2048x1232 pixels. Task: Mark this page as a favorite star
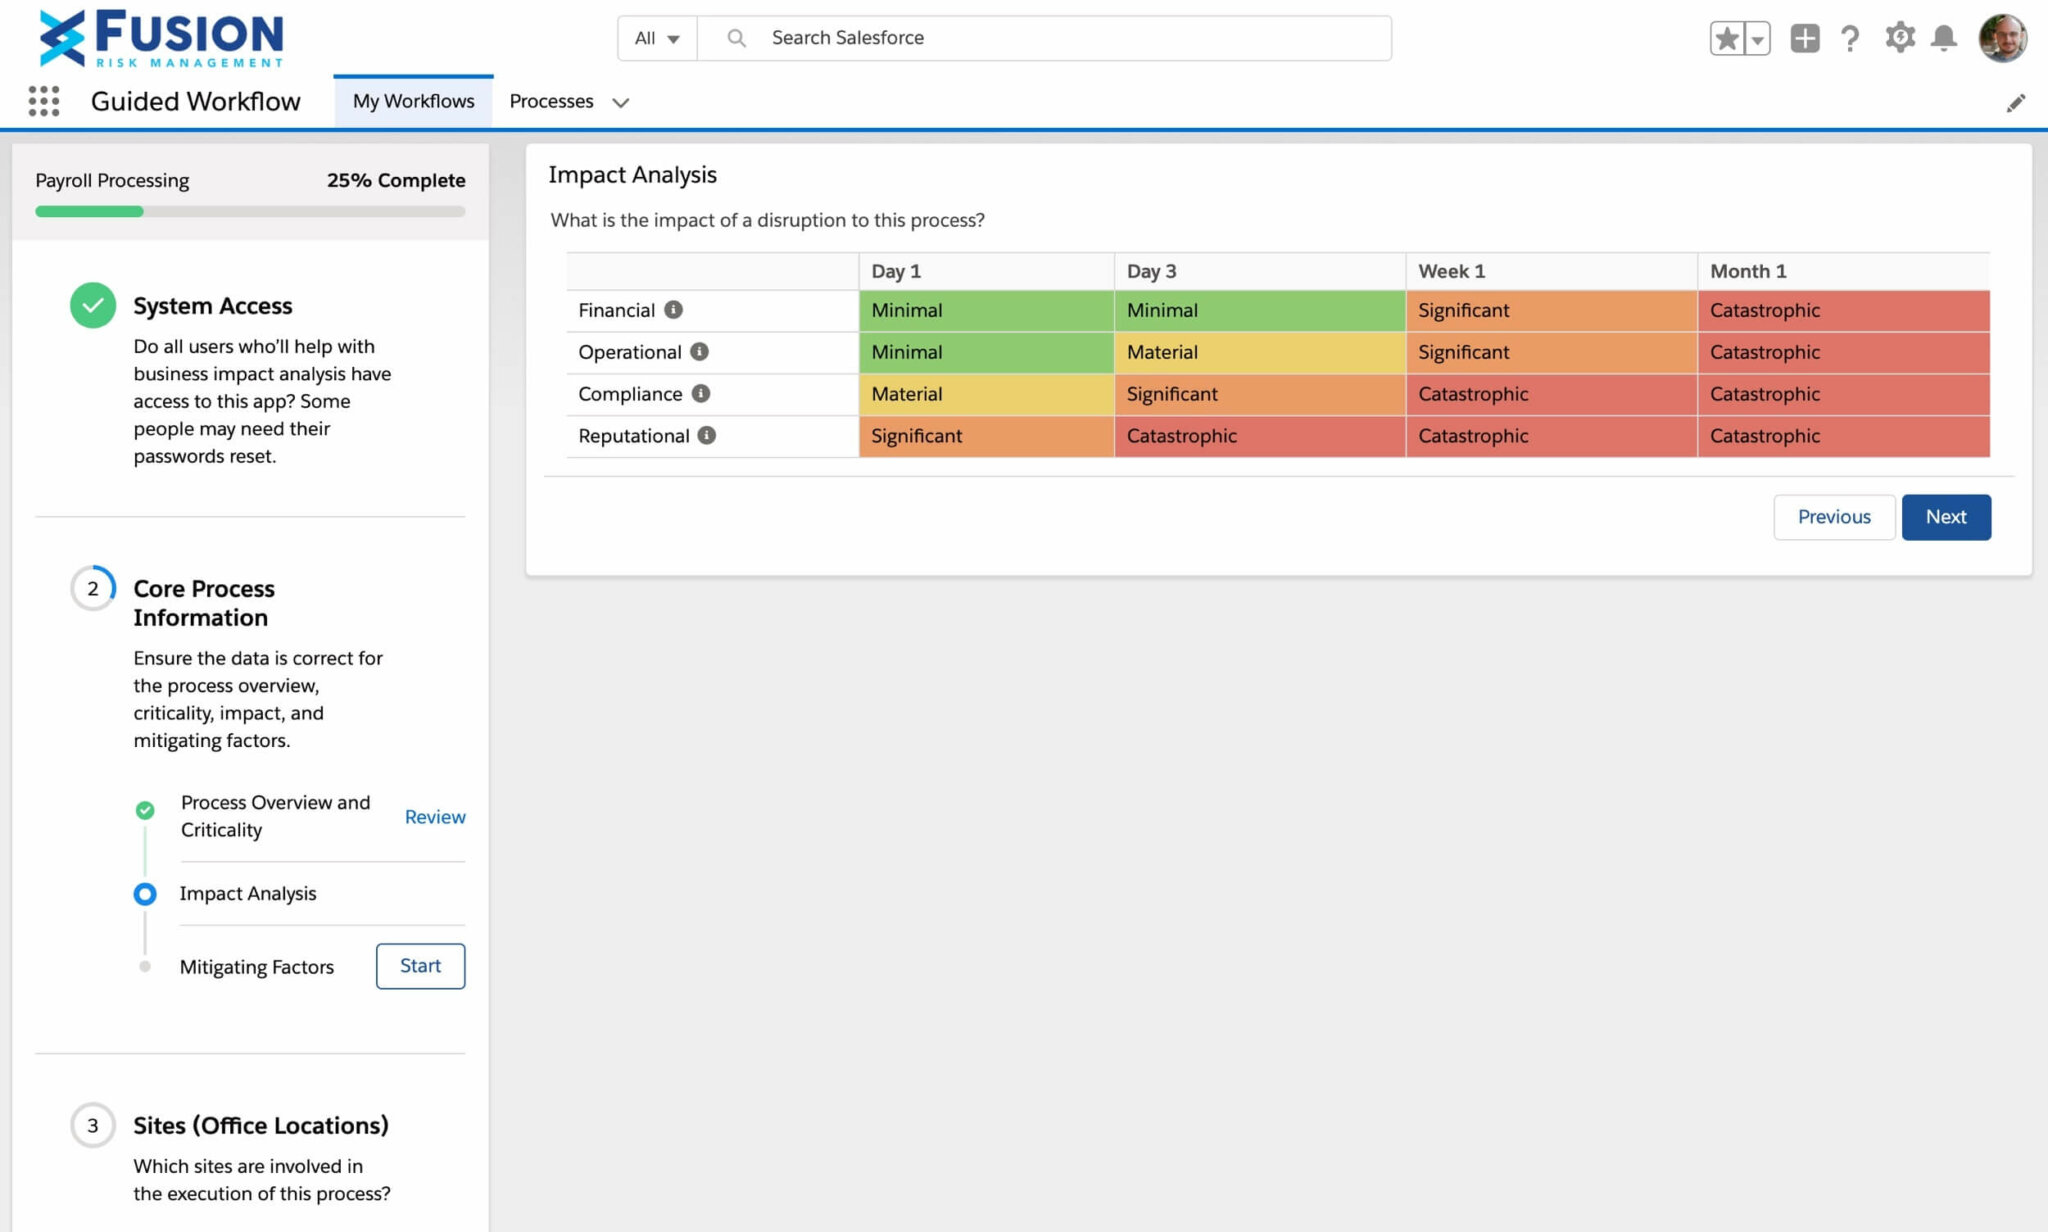click(x=1725, y=38)
